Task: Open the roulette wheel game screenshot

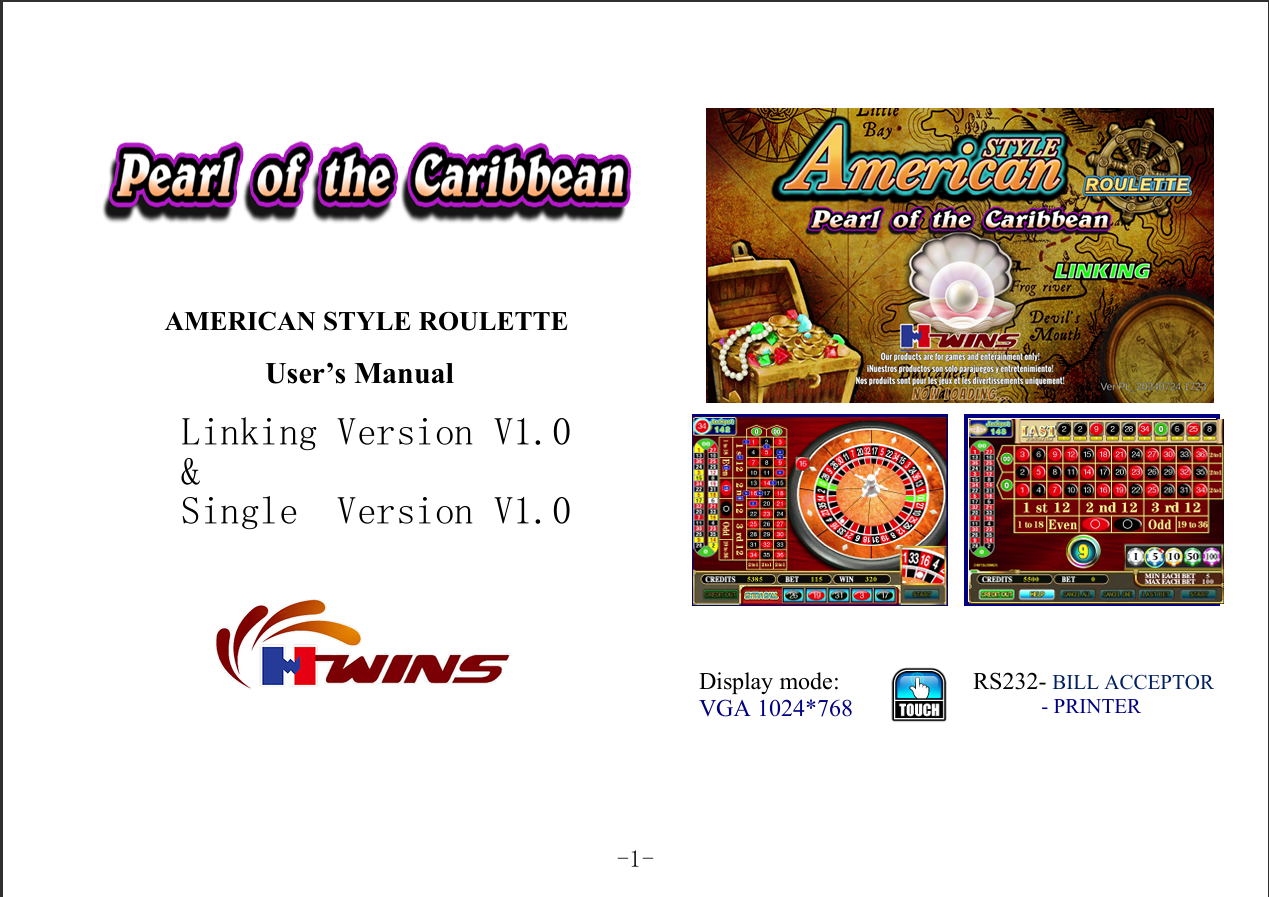Action: (820, 510)
